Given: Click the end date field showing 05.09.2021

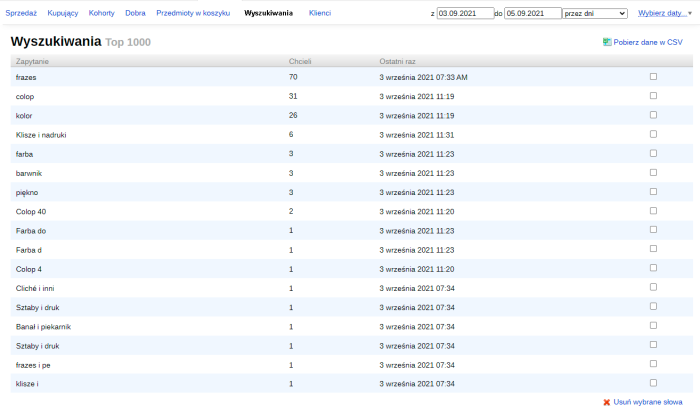Looking at the screenshot, I should point(532,14).
